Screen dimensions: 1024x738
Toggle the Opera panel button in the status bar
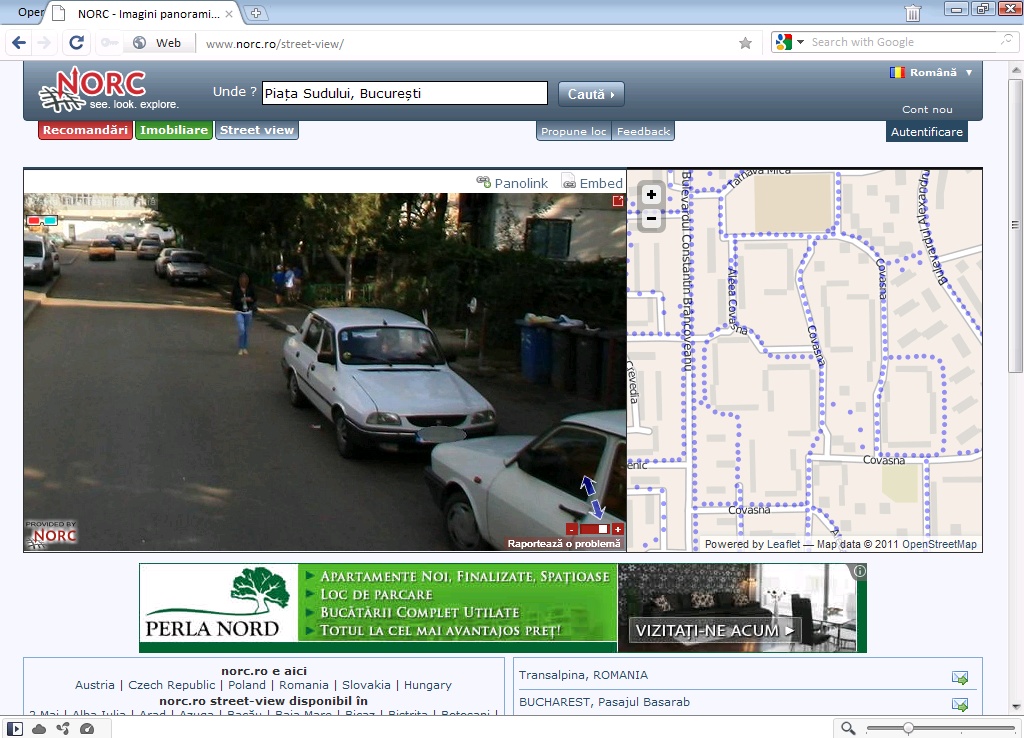click(16, 729)
